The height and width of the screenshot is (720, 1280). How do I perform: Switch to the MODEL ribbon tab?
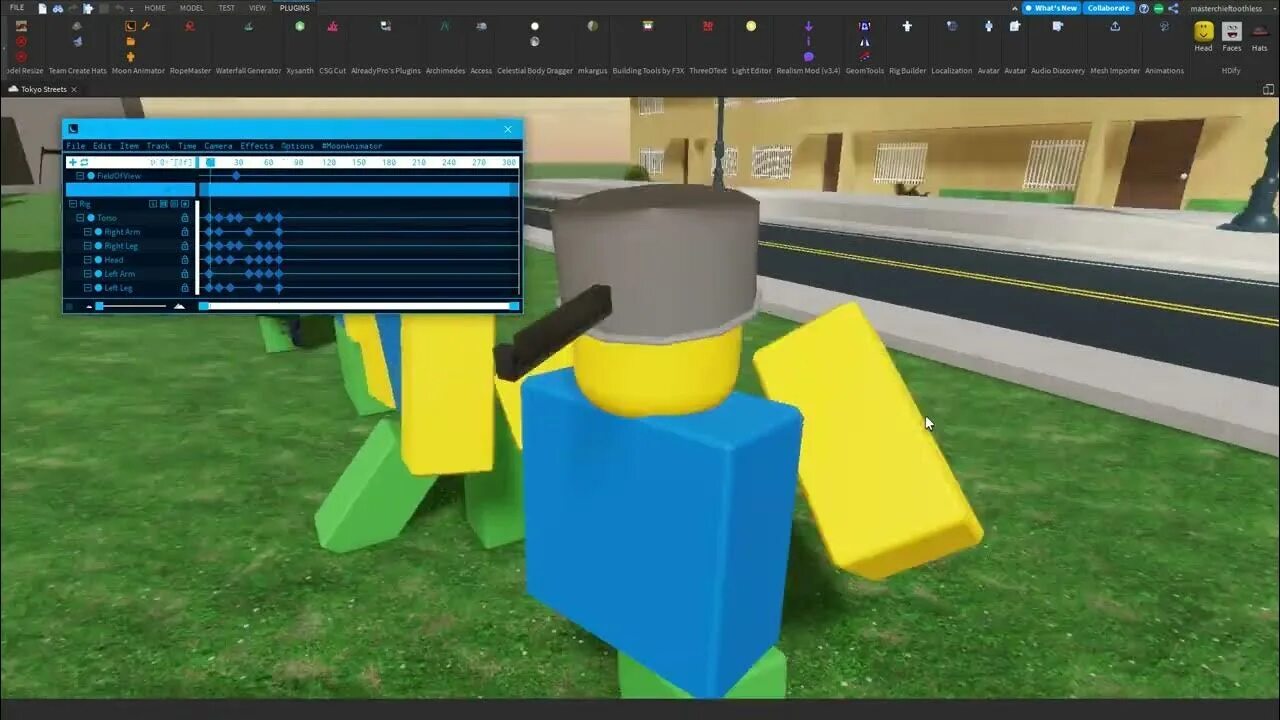click(191, 8)
